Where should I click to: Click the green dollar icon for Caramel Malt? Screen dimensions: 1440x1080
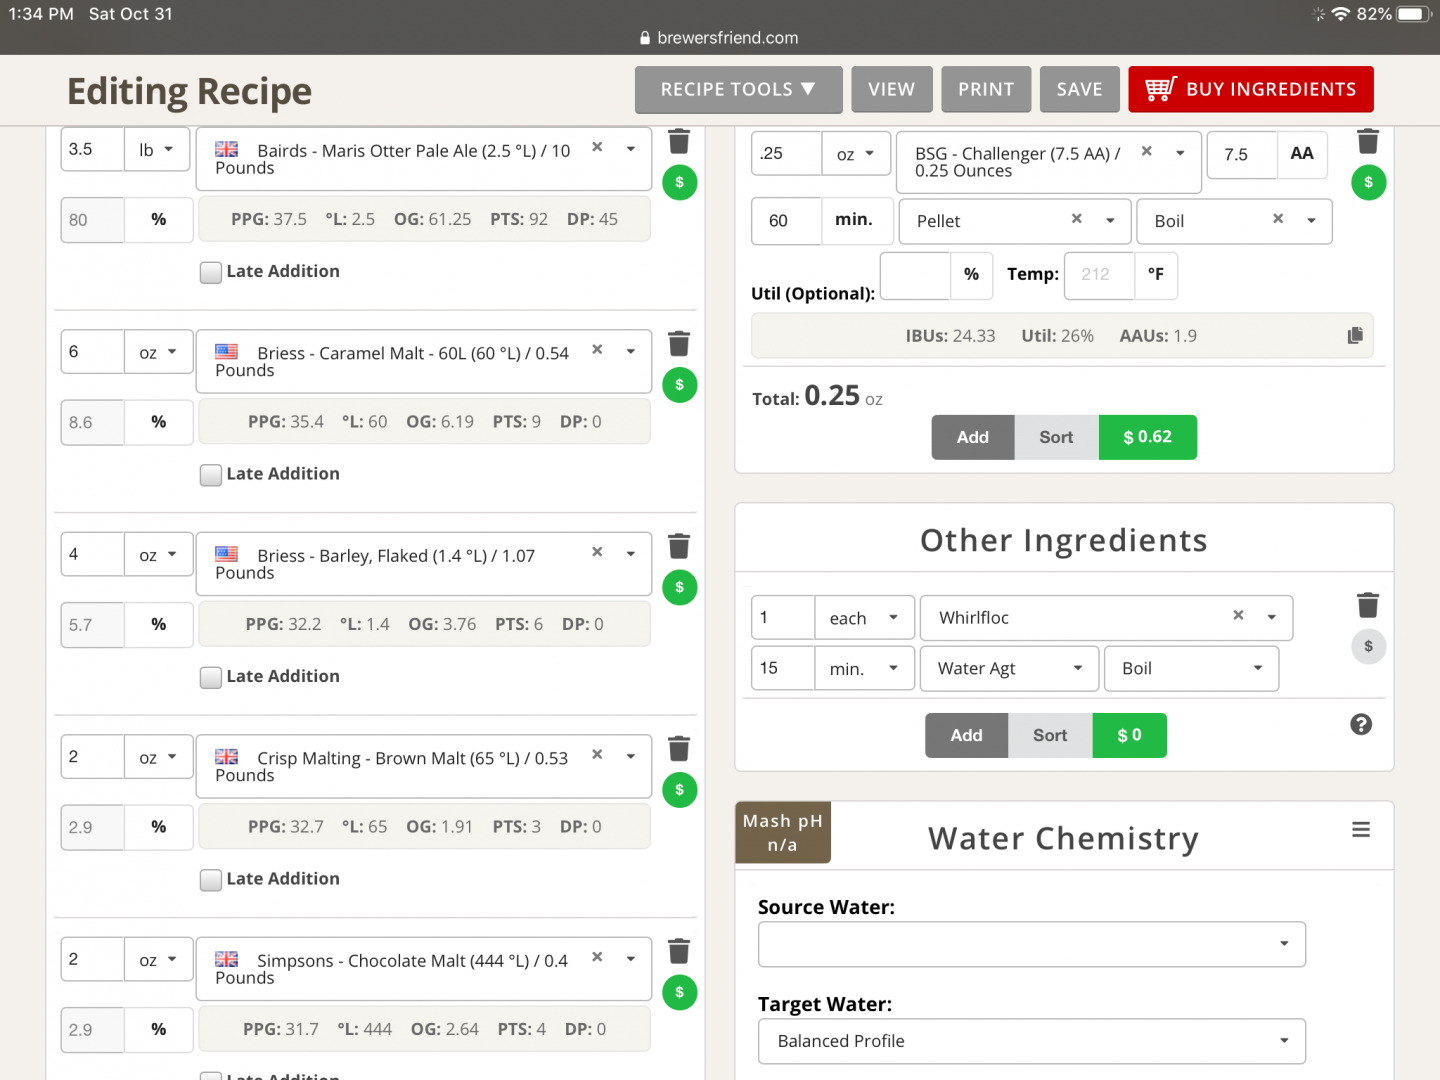pos(679,385)
